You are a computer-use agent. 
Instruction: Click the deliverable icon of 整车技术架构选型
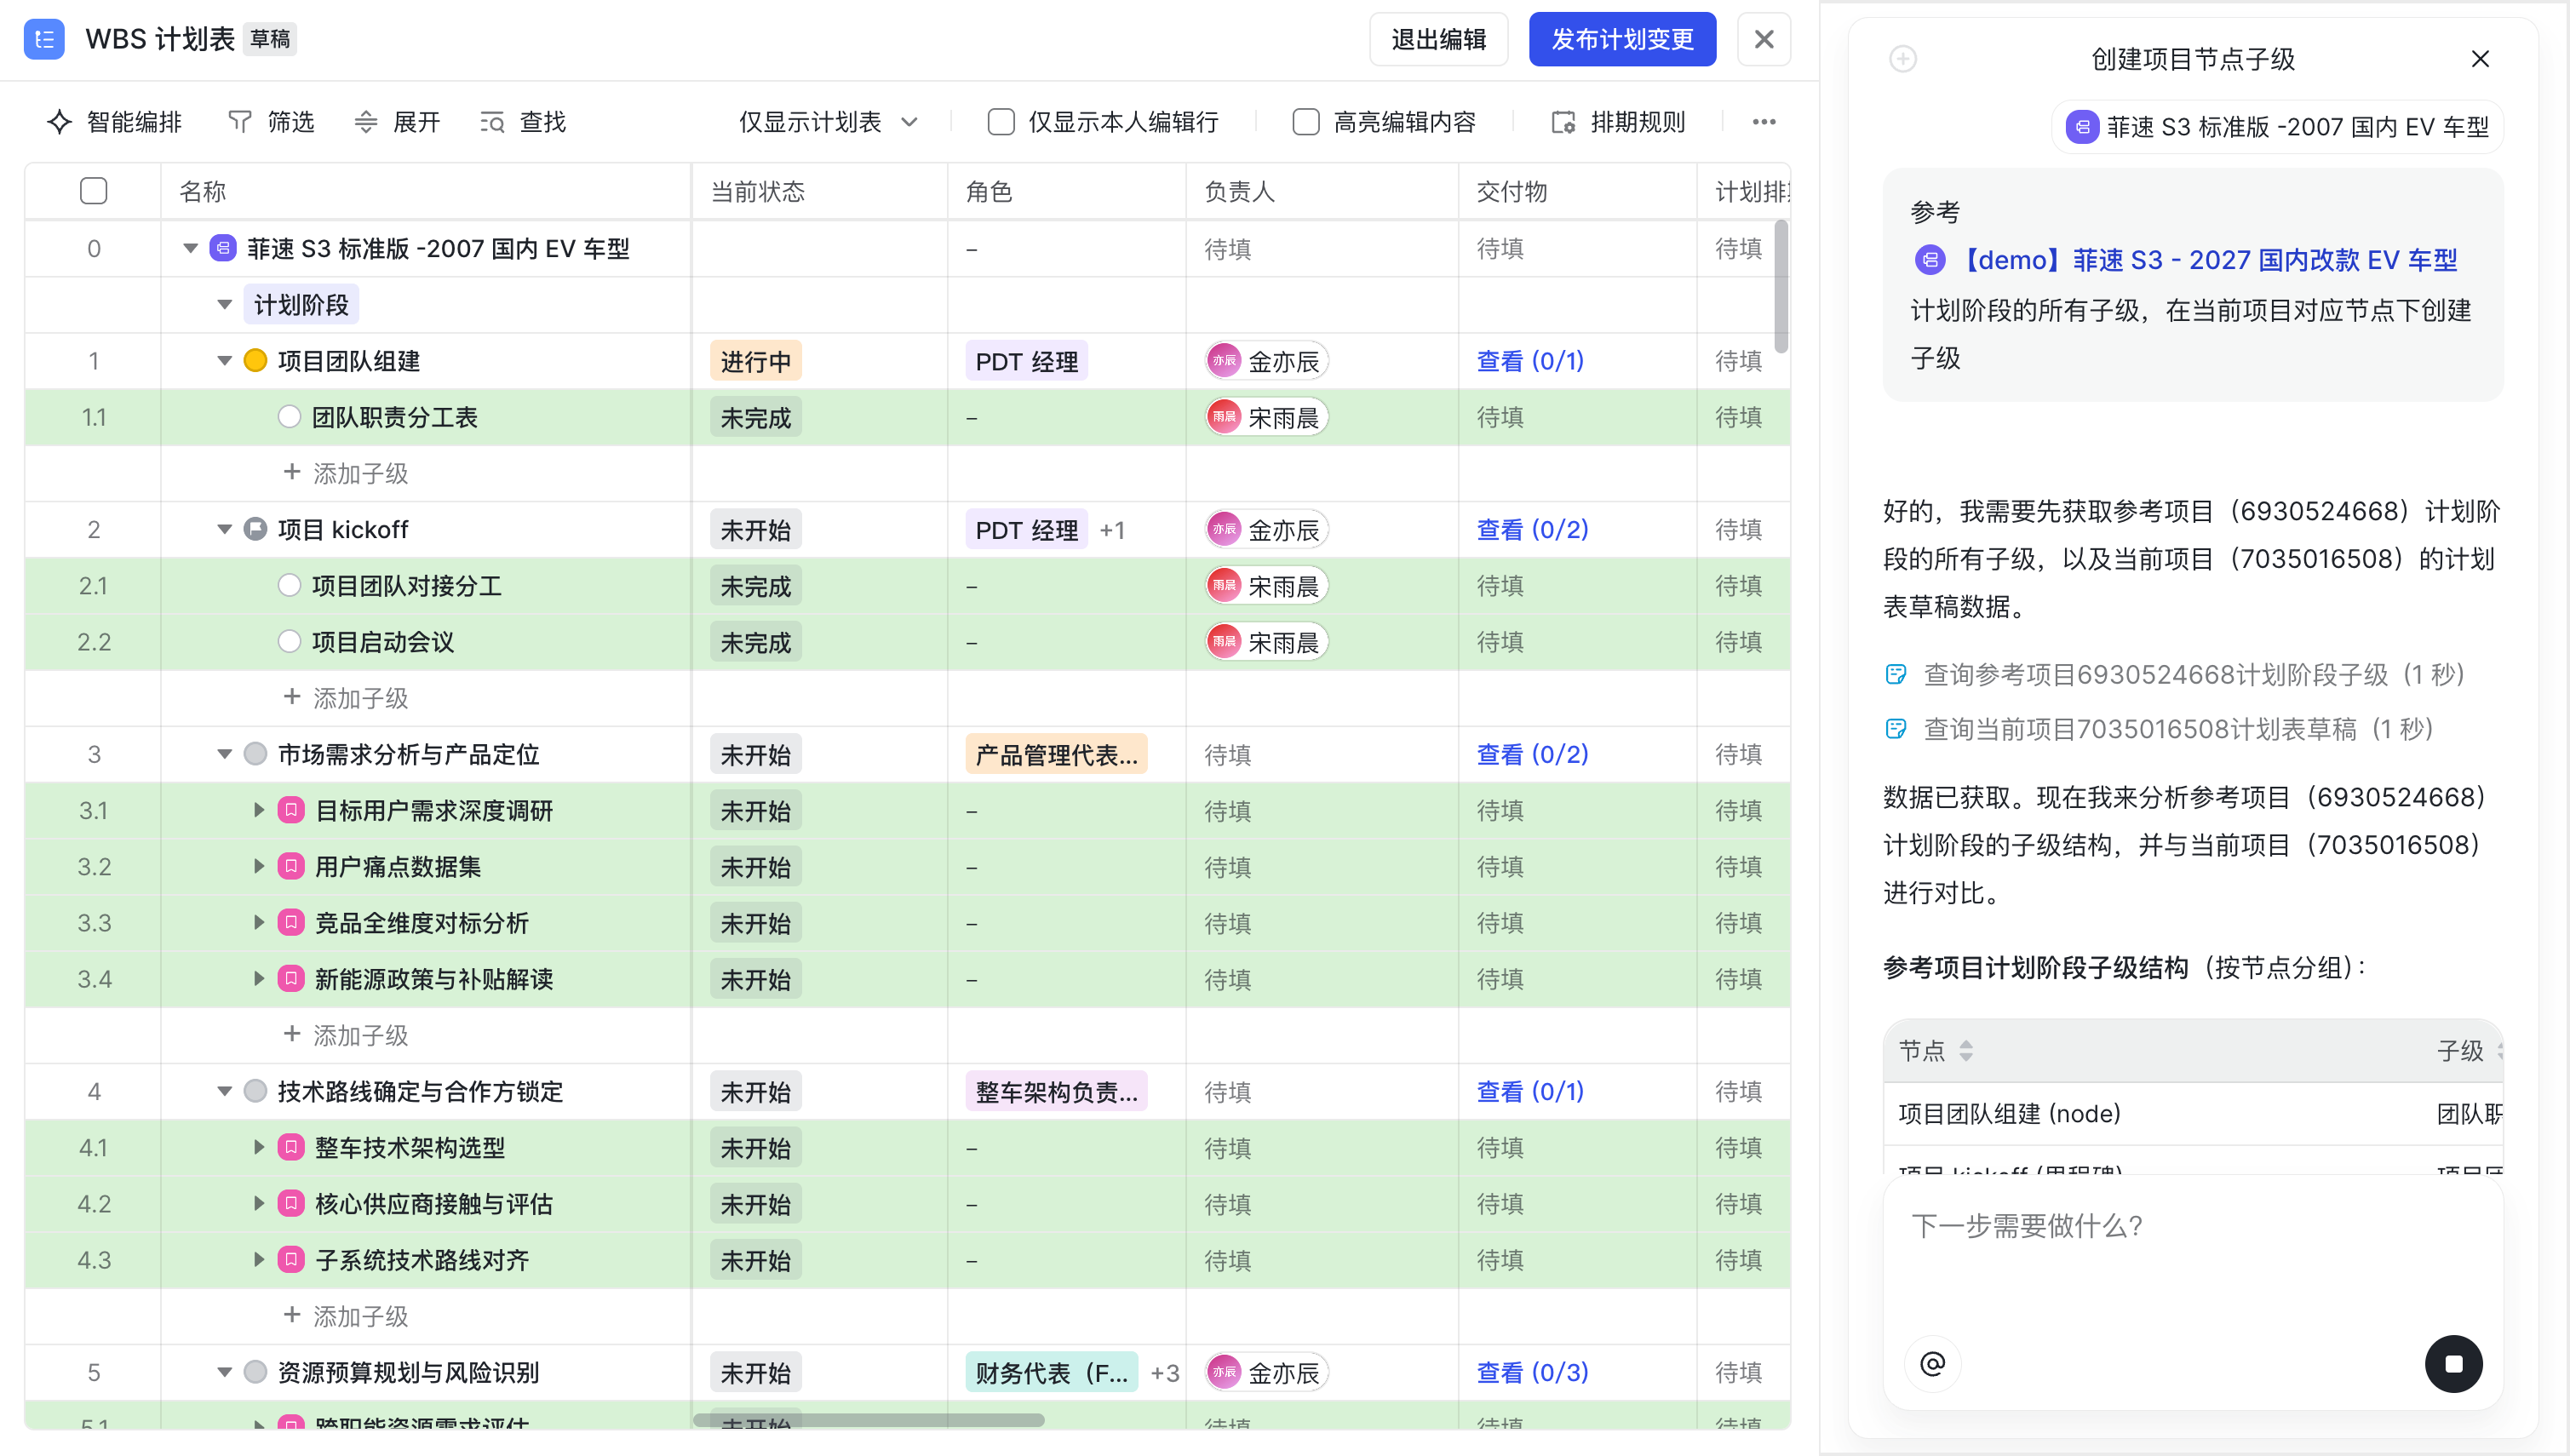pos(291,1147)
